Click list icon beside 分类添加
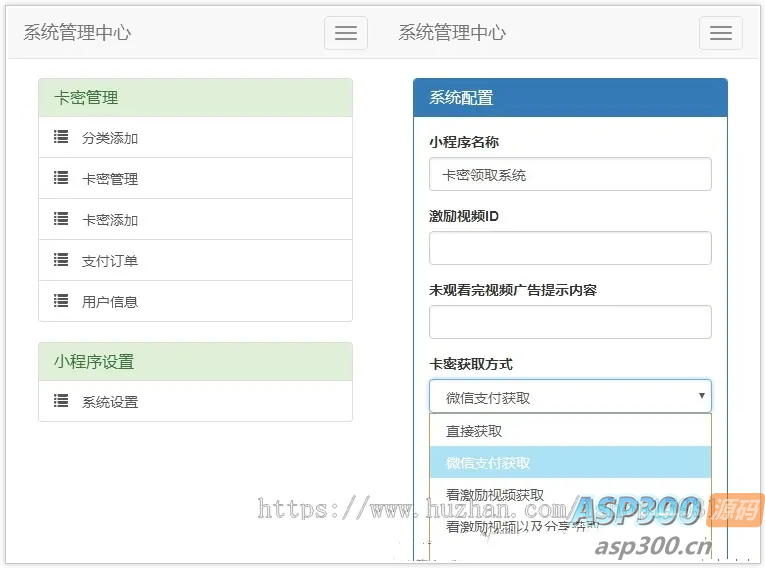The width and height of the screenshot is (765, 568). point(61,137)
